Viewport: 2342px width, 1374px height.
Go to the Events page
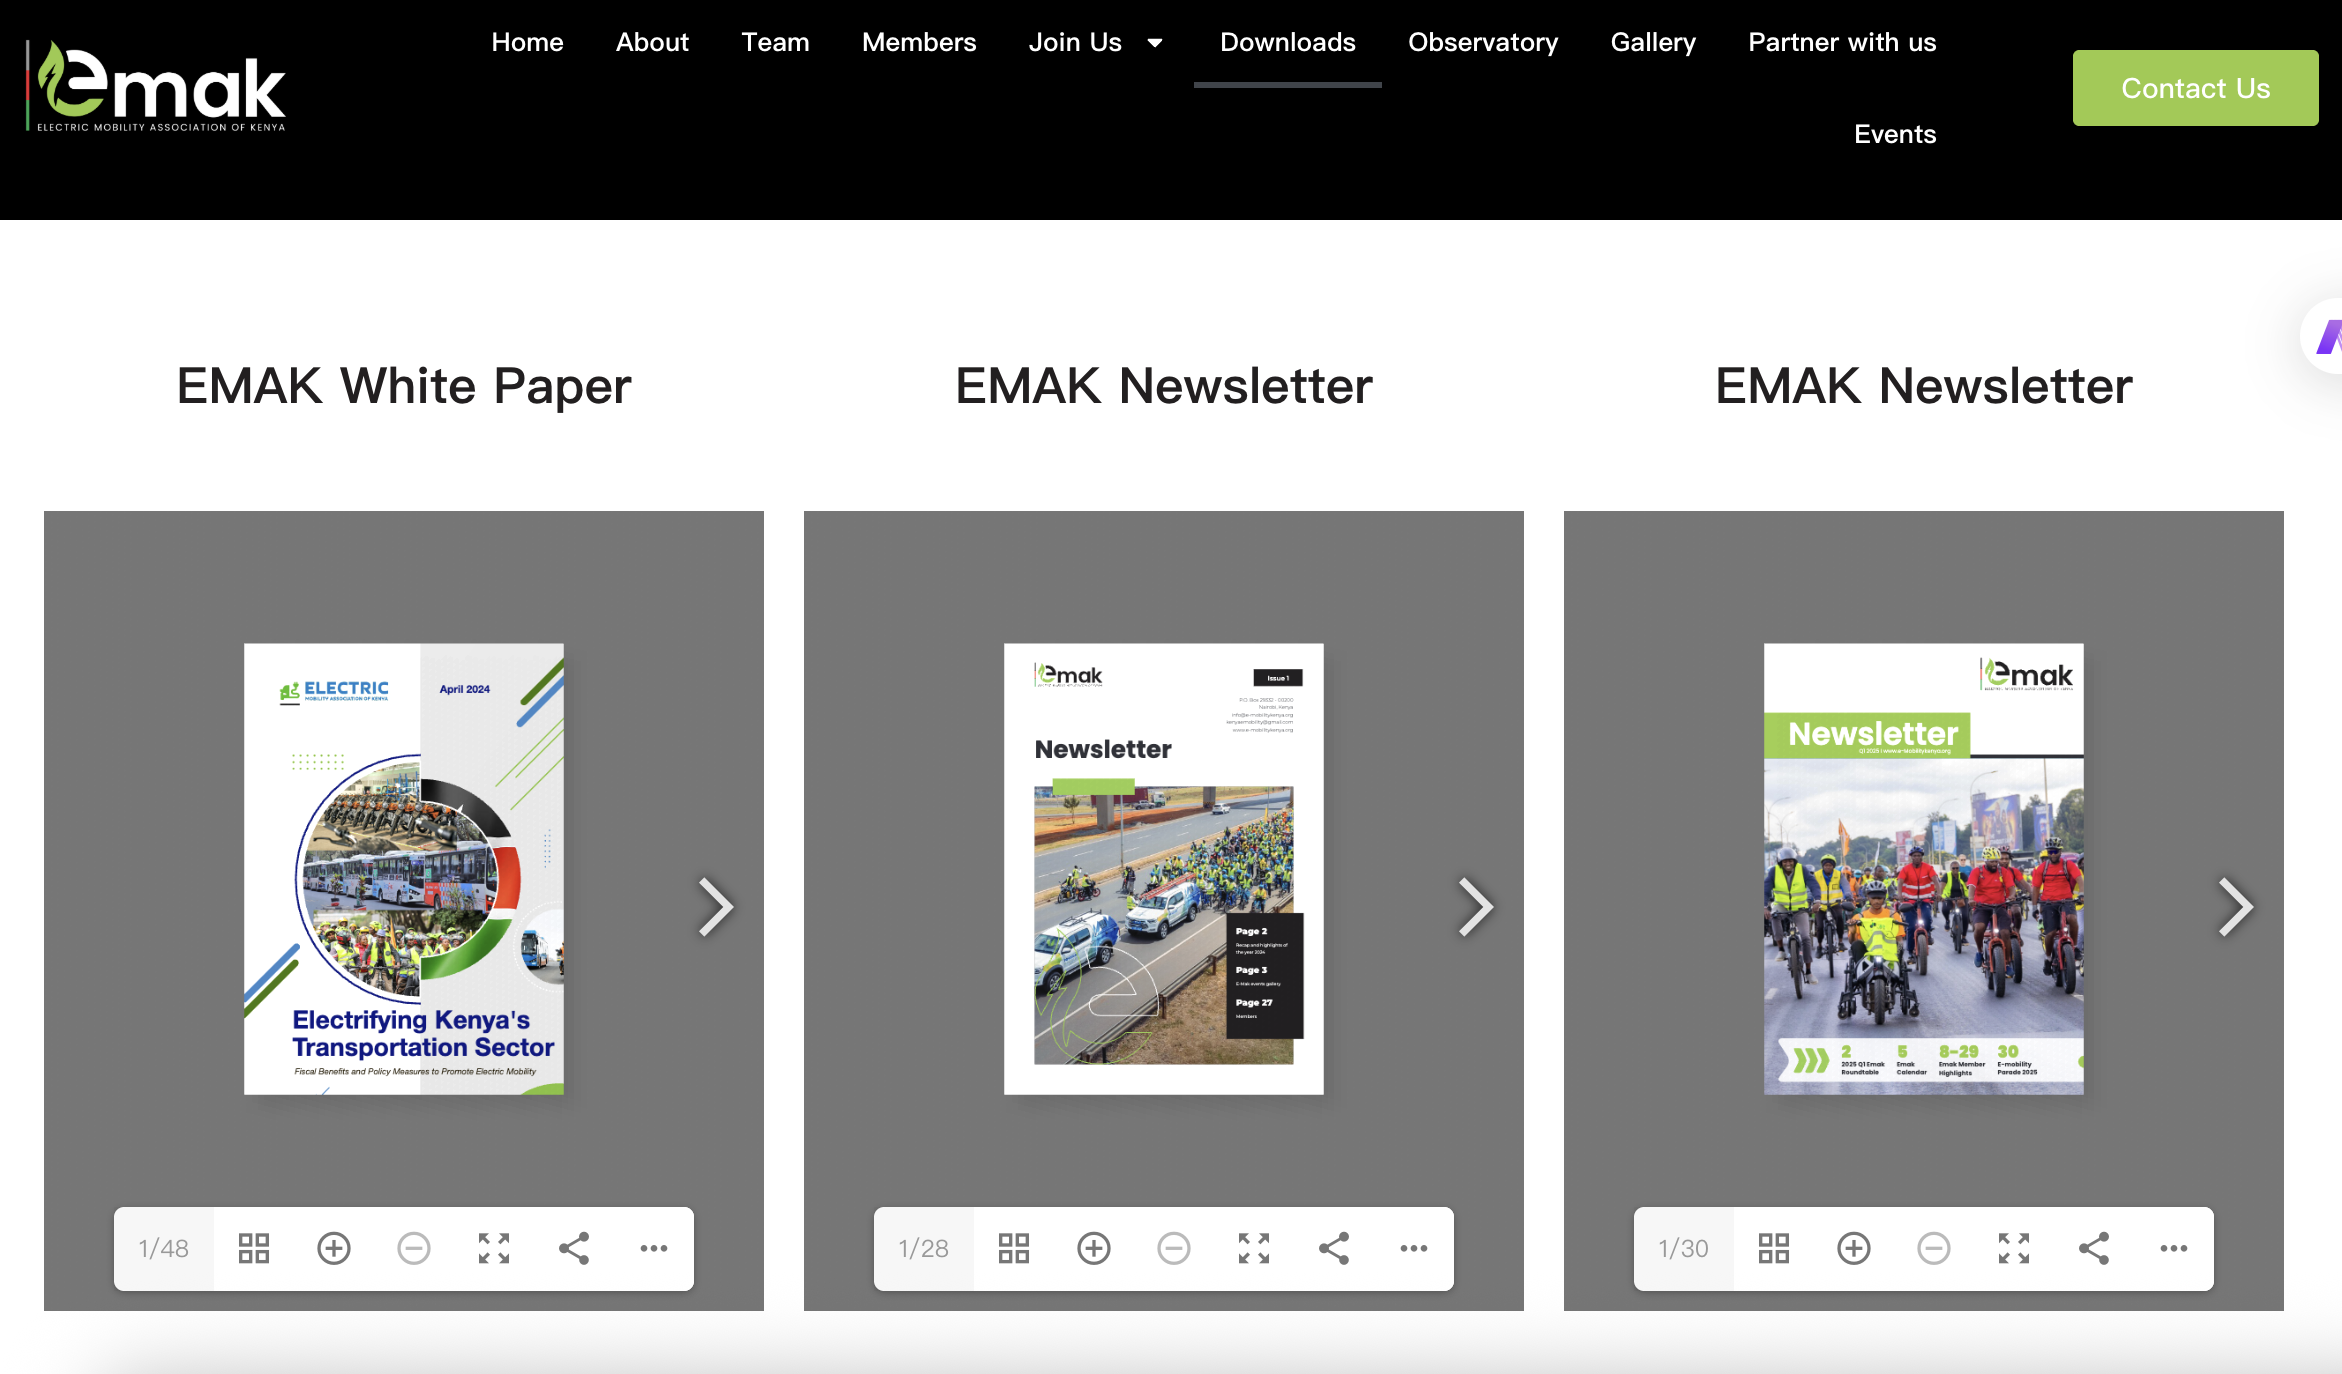pyautogui.click(x=1895, y=134)
